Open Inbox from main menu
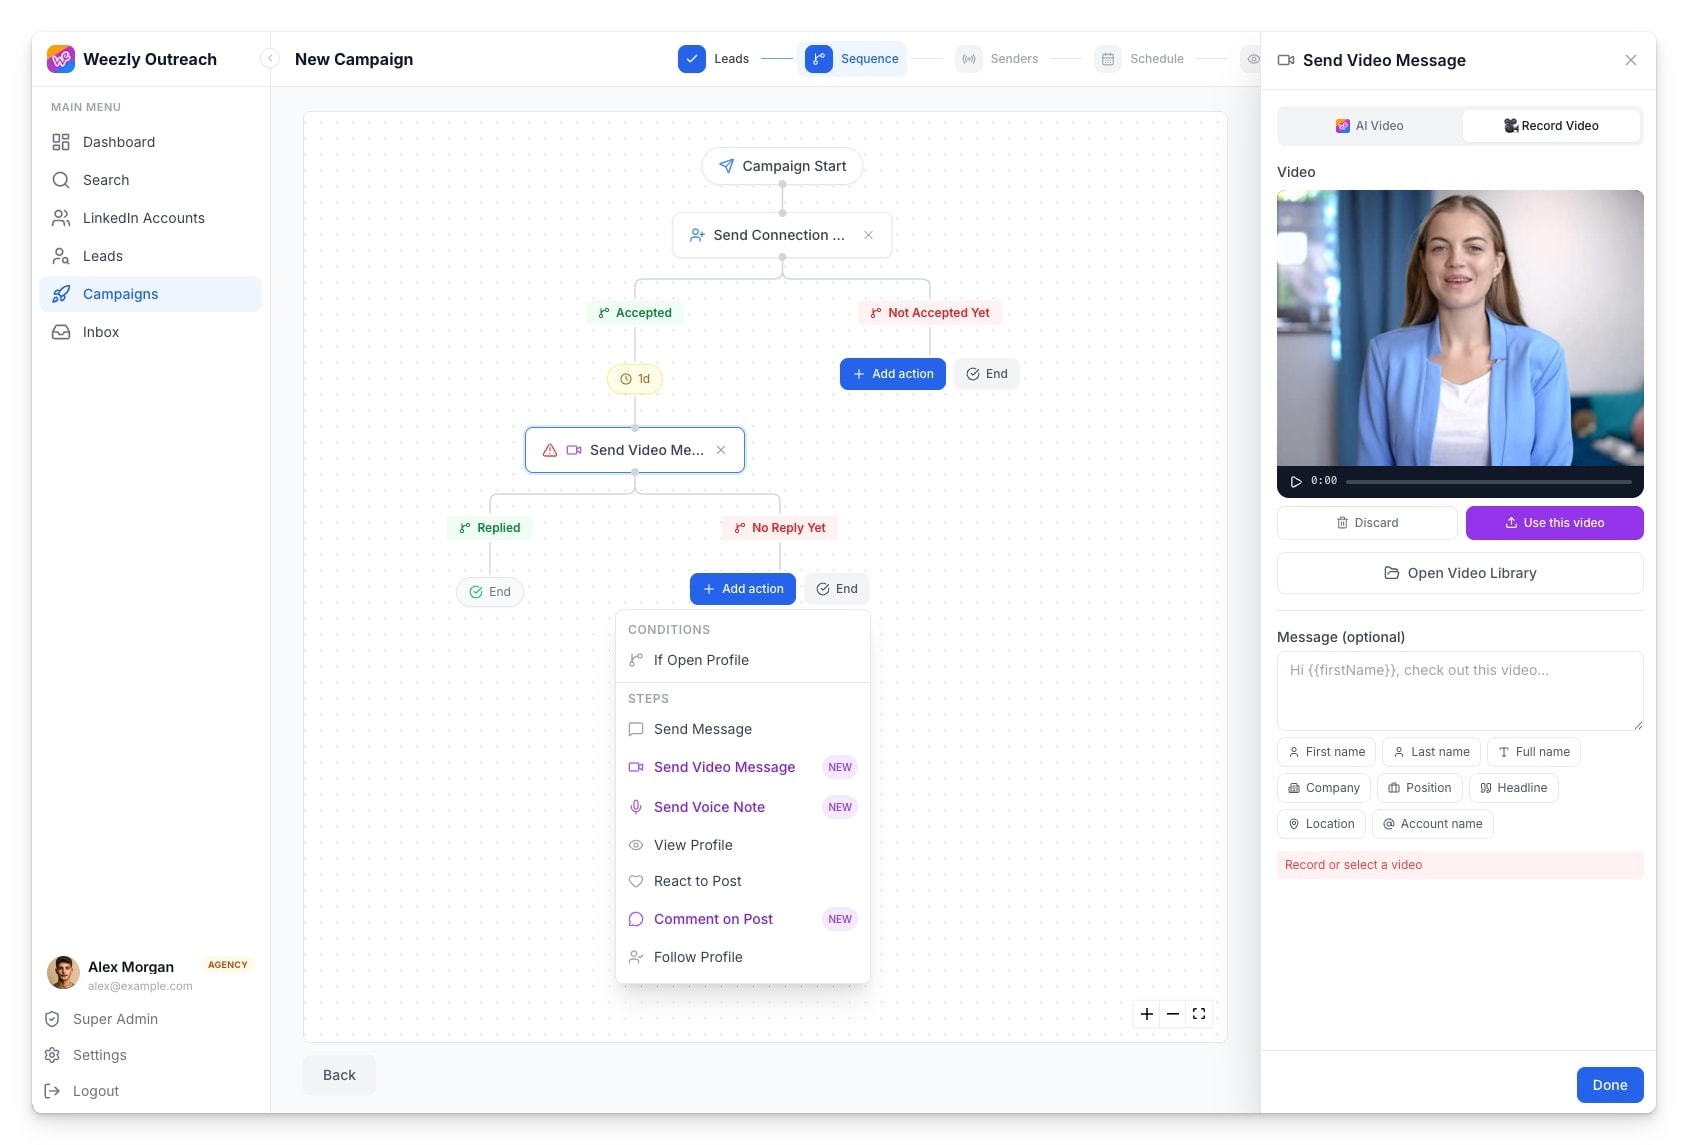The height and width of the screenshot is (1145, 1688). tap(150, 332)
